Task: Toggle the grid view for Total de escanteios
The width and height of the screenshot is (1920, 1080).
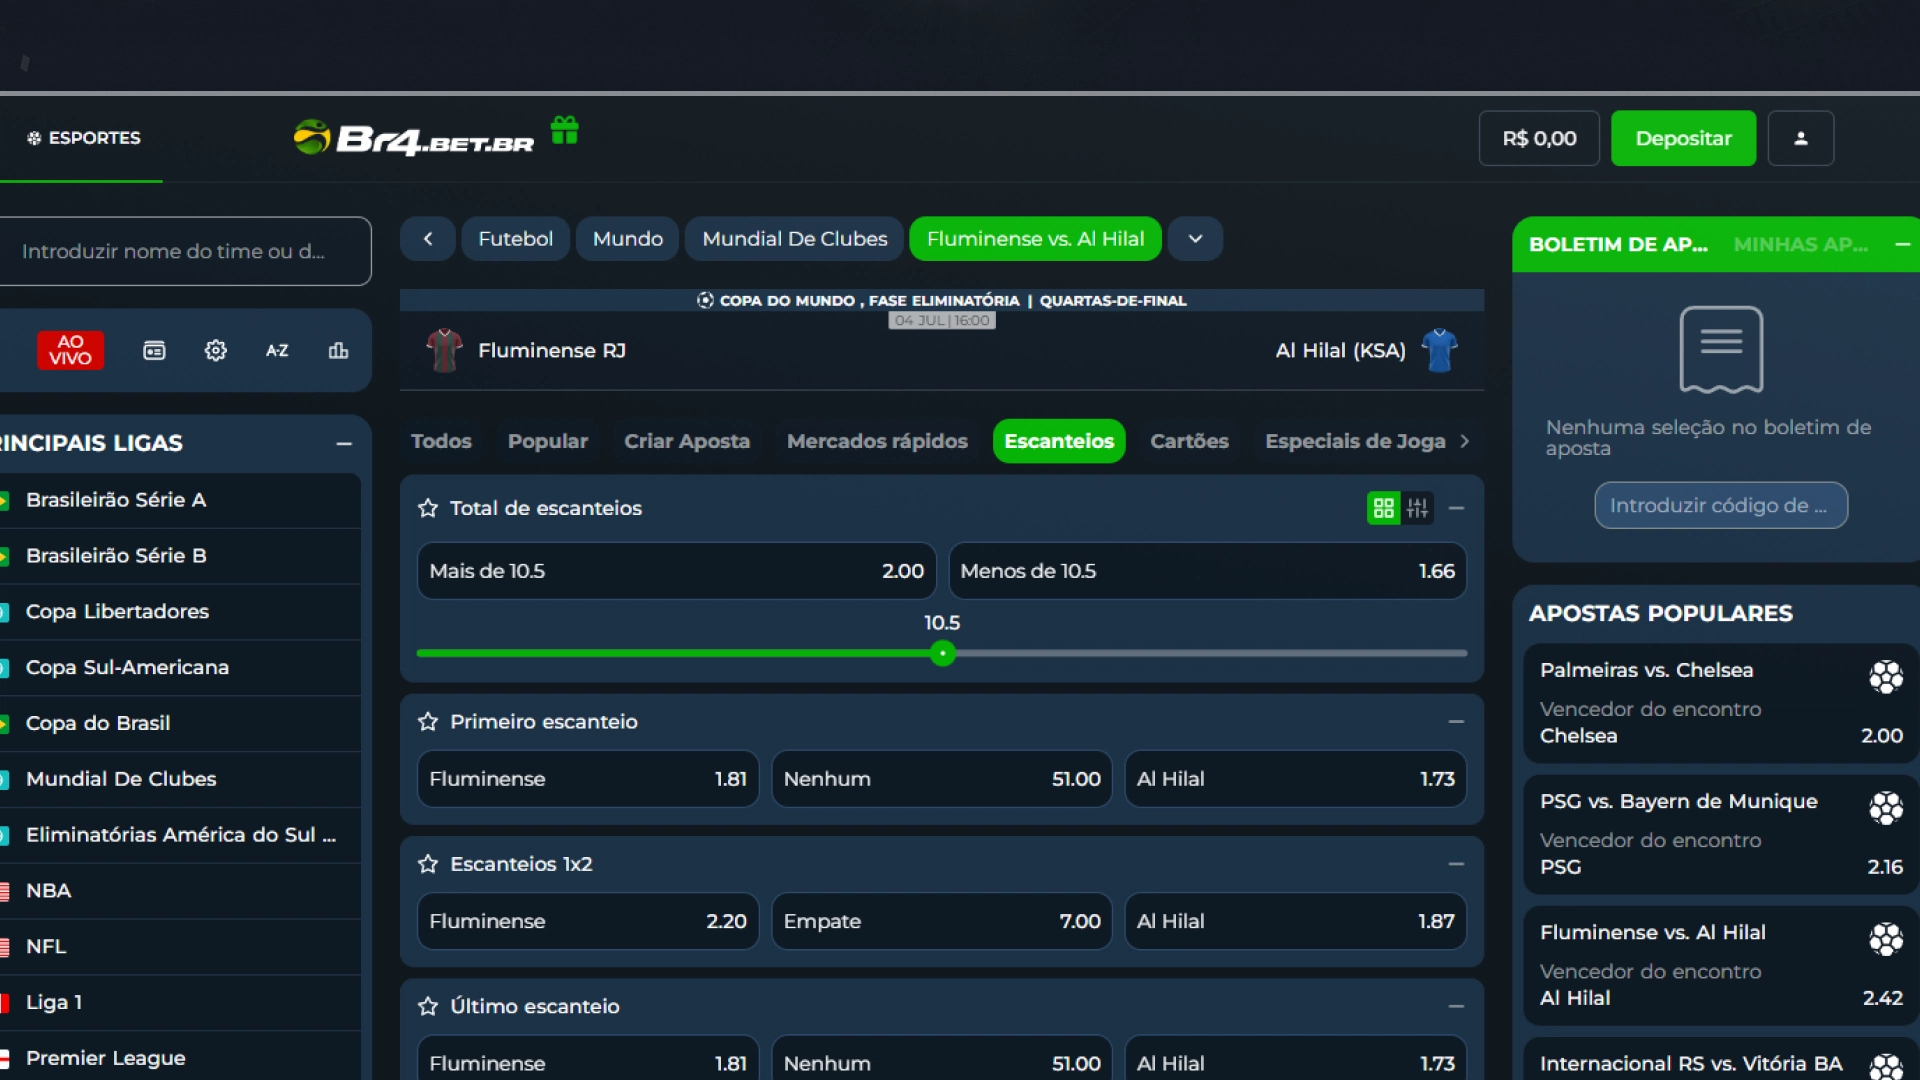Action: point(1383,508)
